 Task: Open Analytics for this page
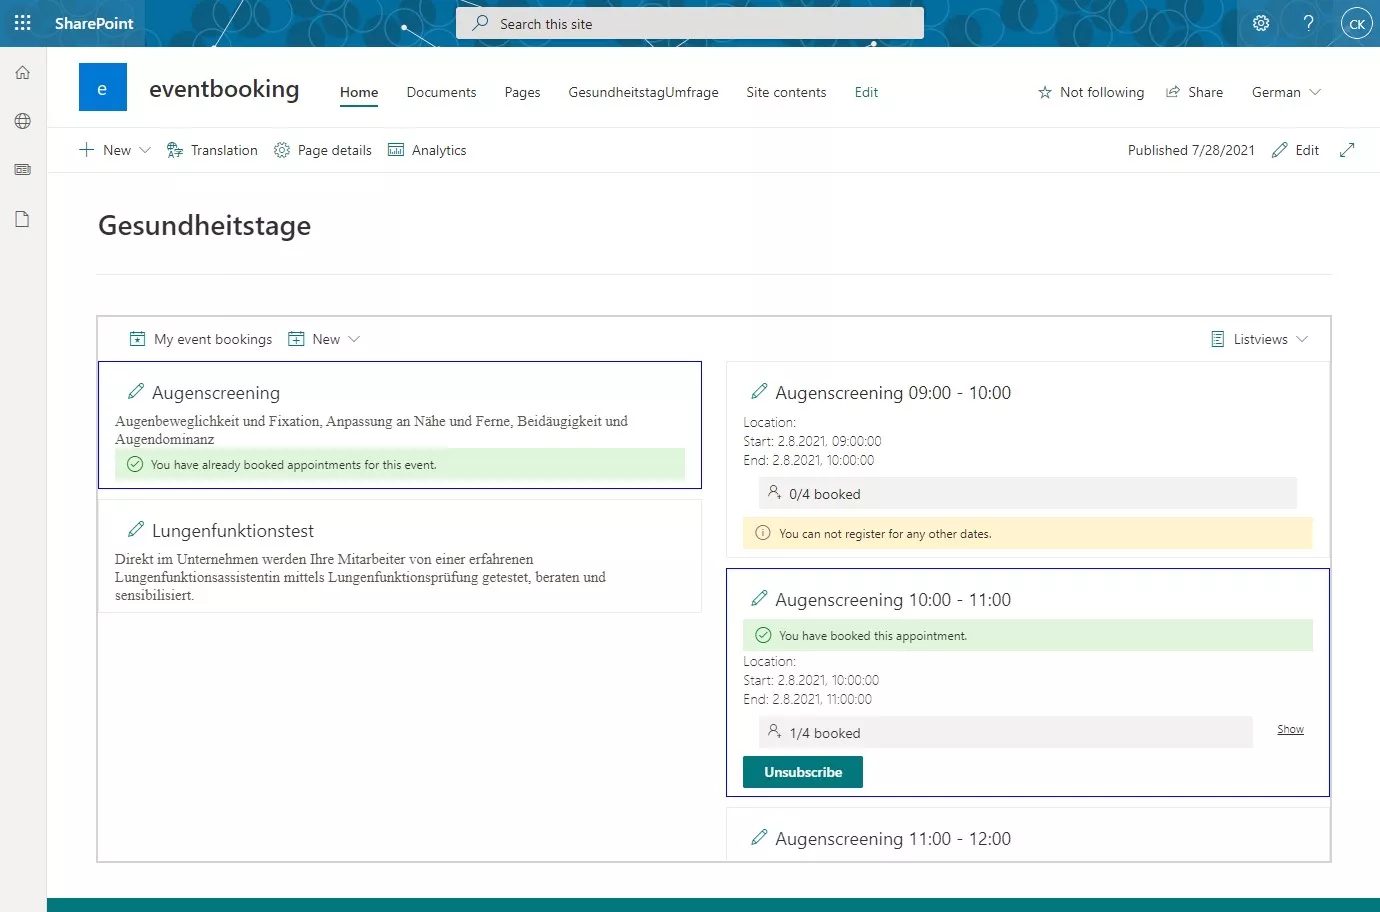pos(427,150)
